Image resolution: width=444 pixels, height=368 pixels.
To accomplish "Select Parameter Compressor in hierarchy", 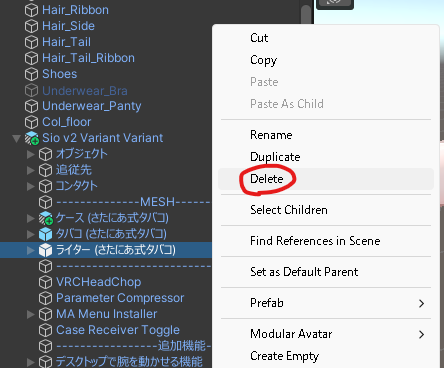I will 120,298.
